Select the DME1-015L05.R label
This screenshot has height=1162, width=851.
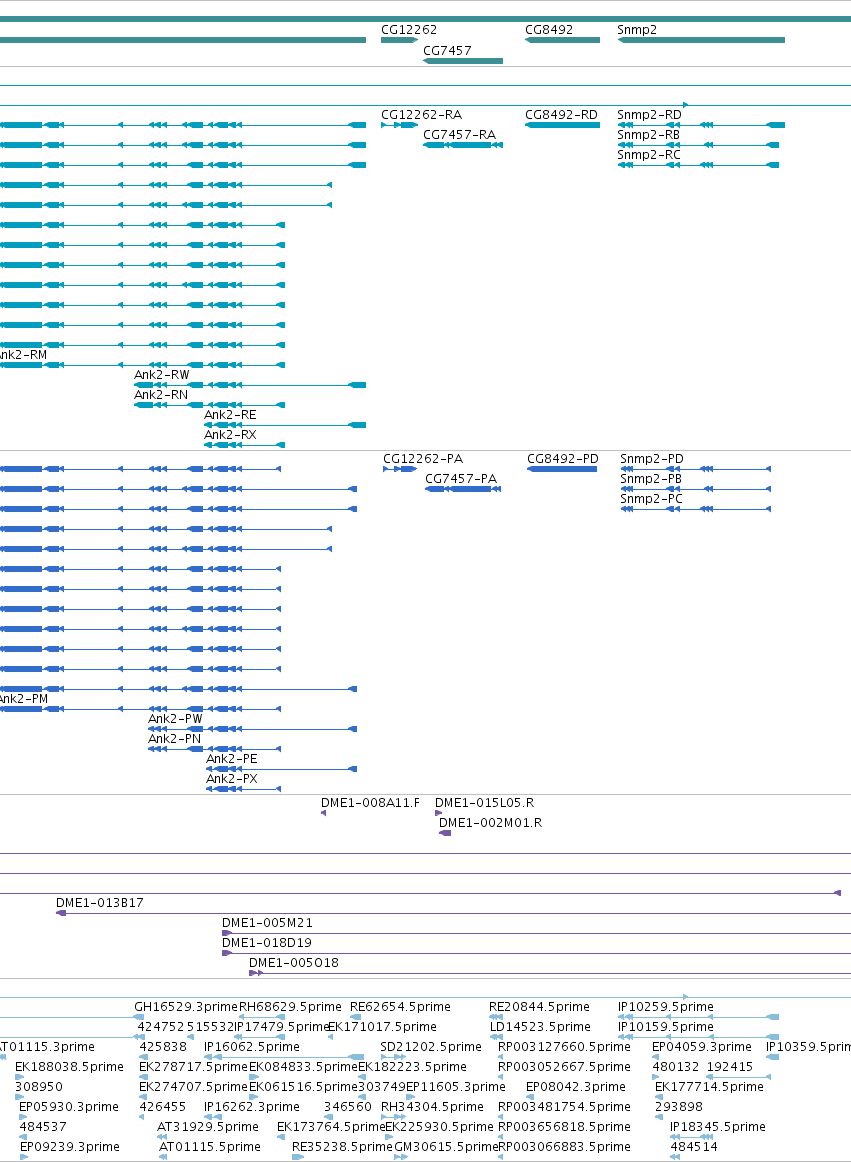point(484,803)
